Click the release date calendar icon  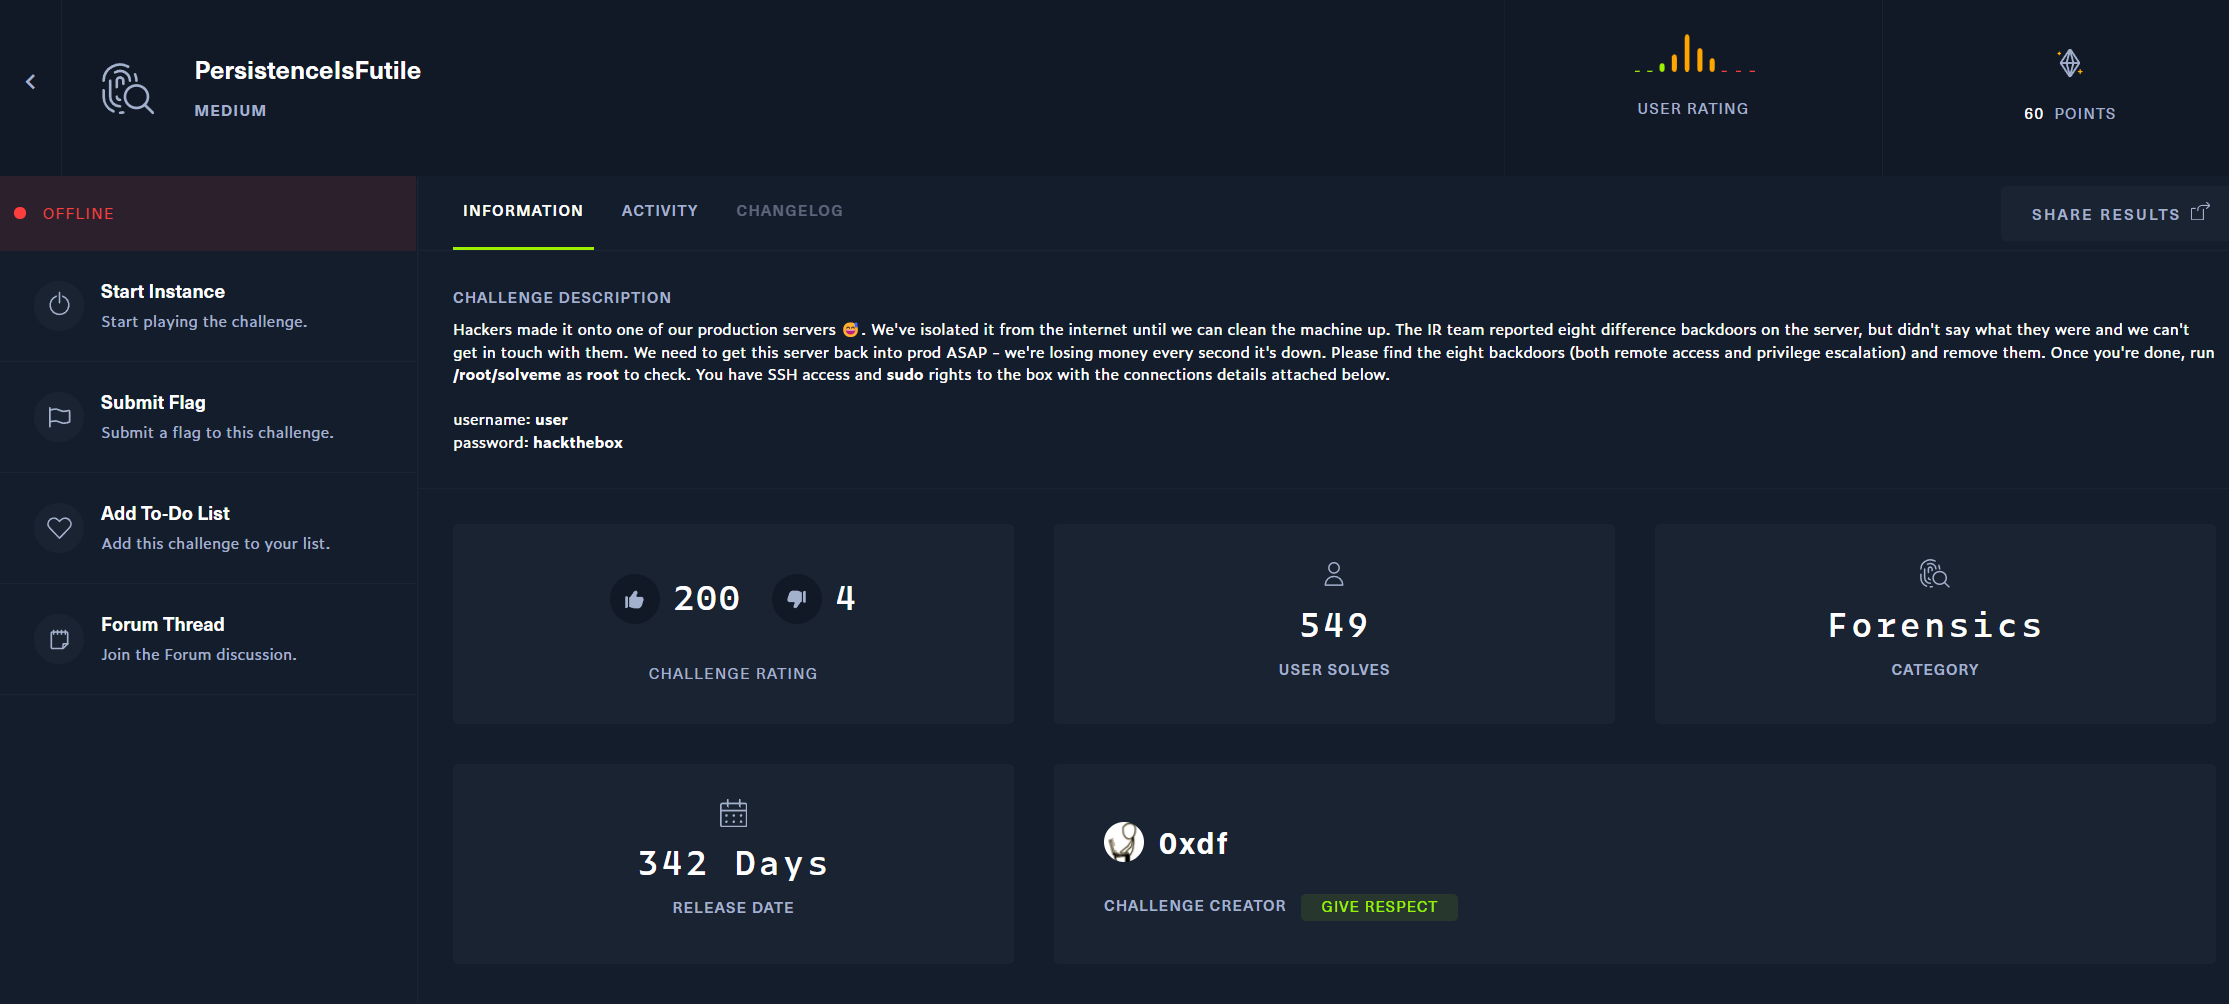[733, 813]
